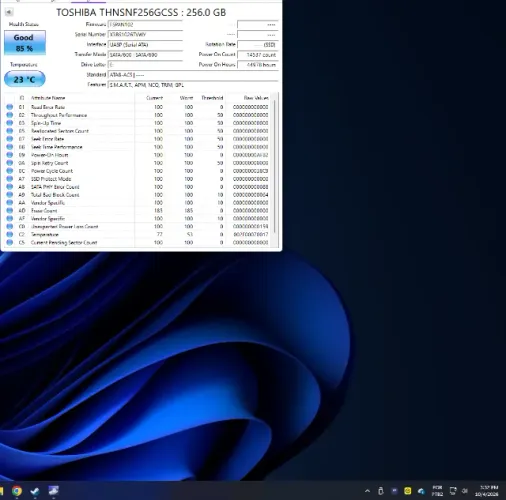Click the 23 °C temperature button
This screenshot has height=500, width=506.
[x=25, y=79]
